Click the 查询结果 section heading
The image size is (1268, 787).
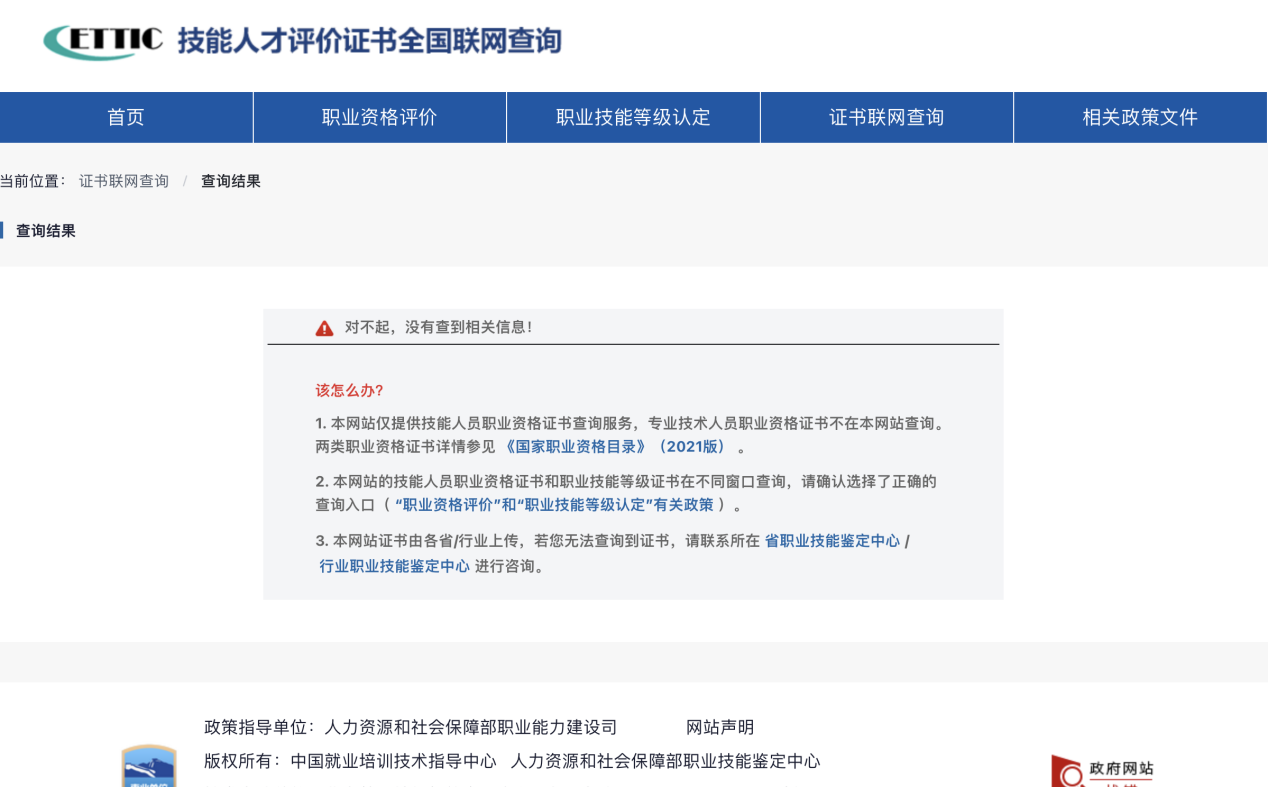pos(48,230)
